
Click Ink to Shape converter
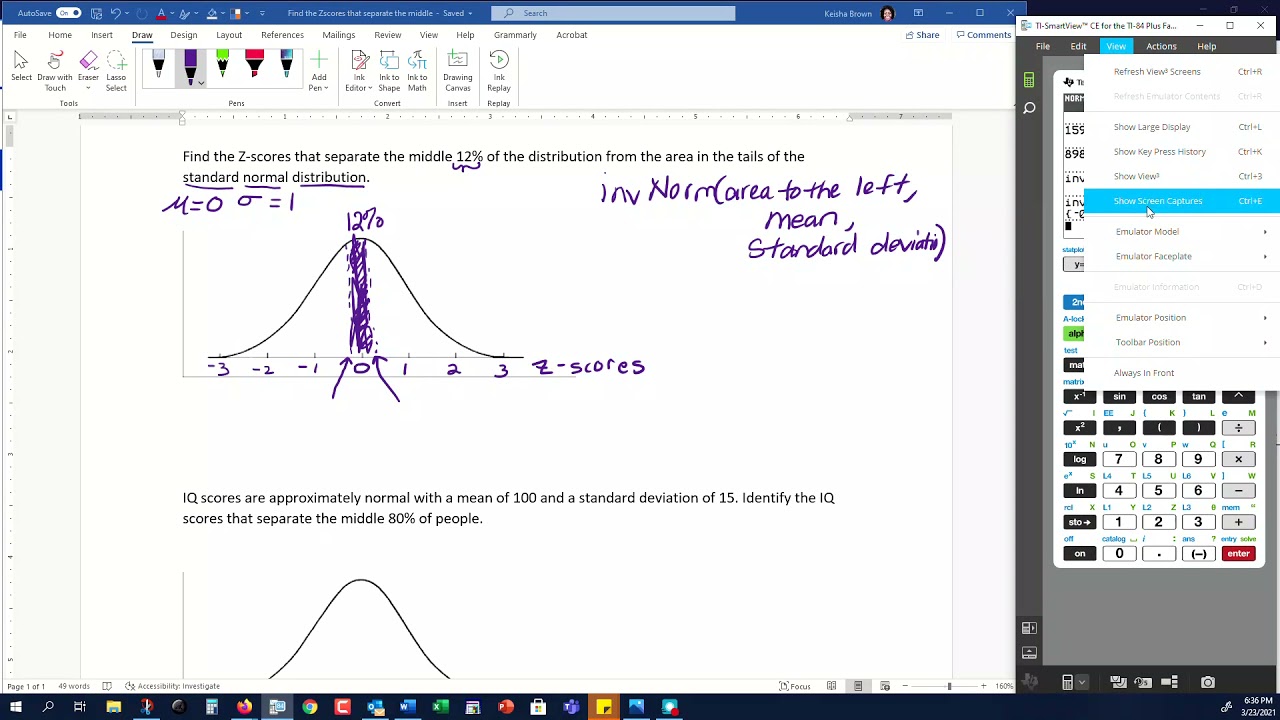(389, 70)
